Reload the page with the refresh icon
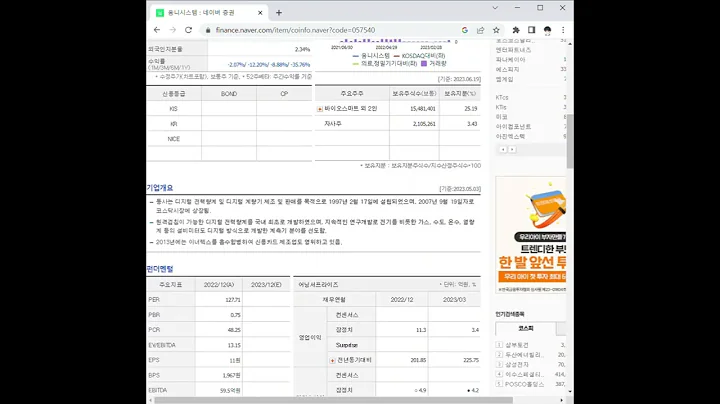 tap(188, 30)
